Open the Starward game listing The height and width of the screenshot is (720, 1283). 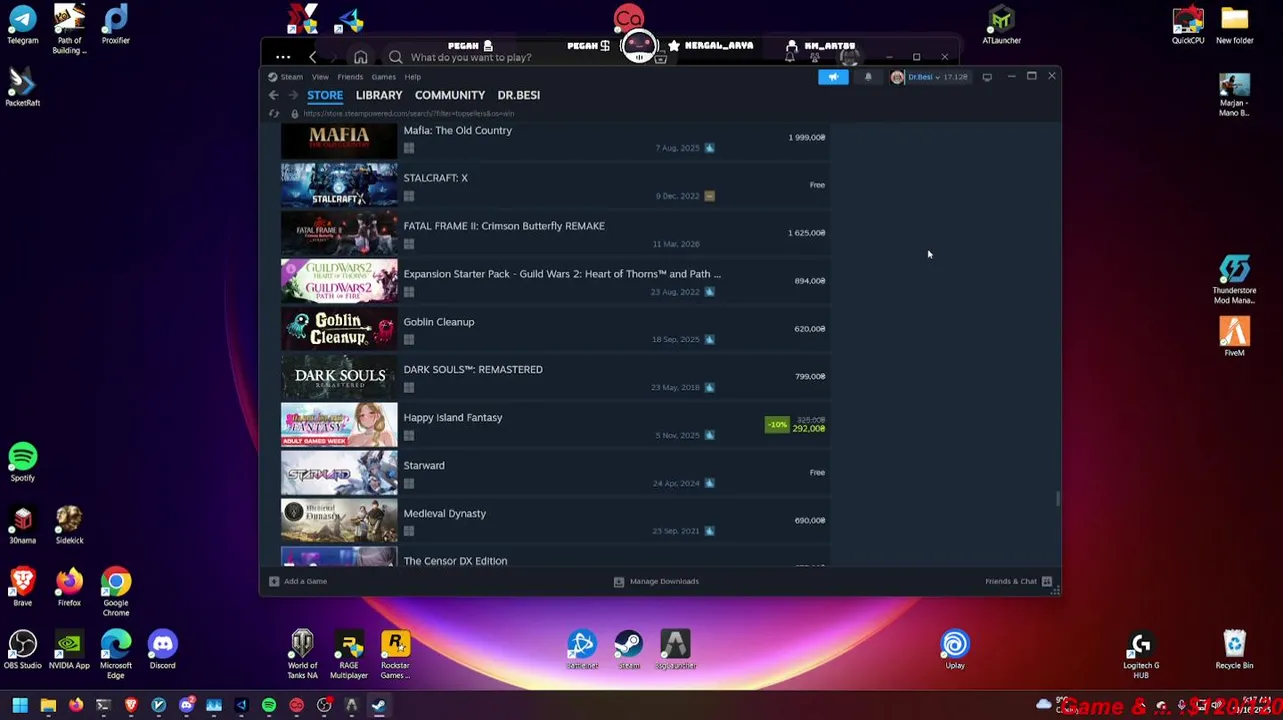click(x=555, y=473)
